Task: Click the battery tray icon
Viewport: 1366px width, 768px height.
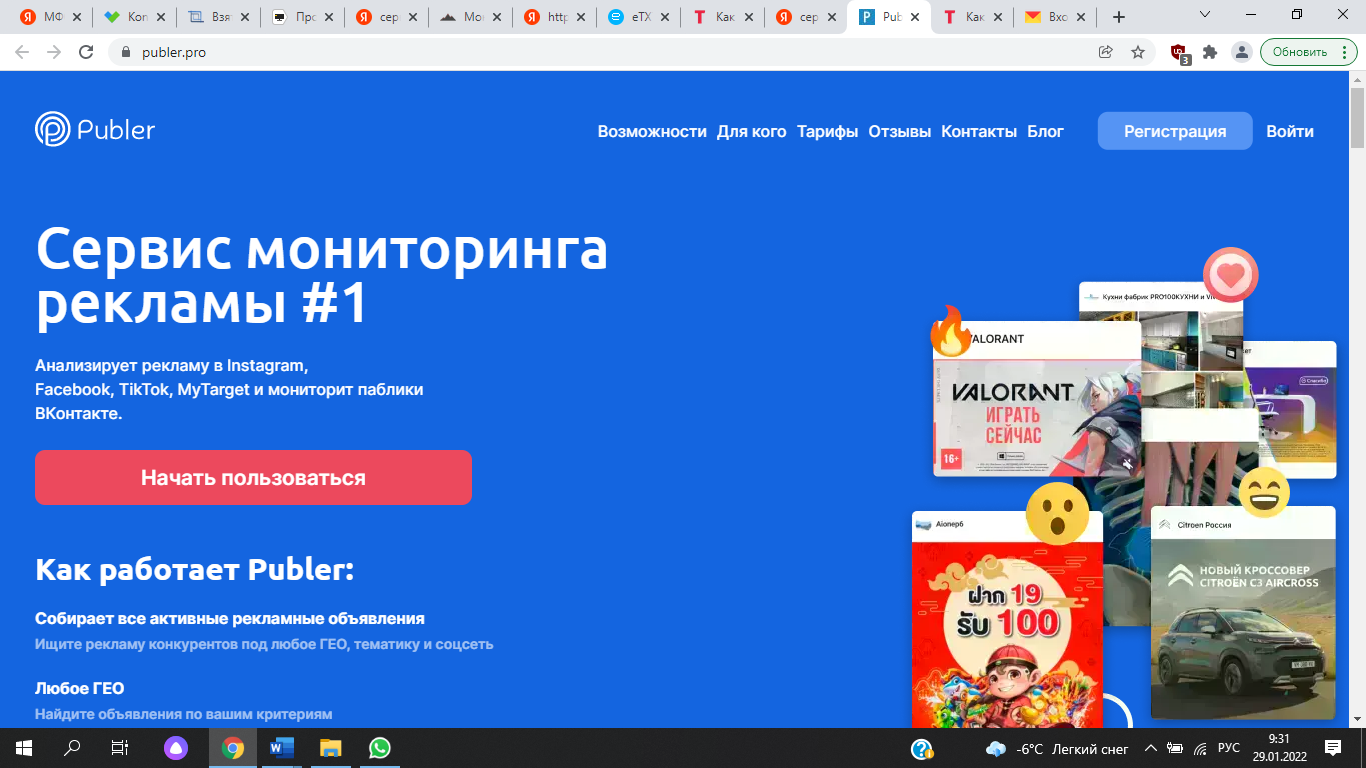Action: coord(1176,749)
